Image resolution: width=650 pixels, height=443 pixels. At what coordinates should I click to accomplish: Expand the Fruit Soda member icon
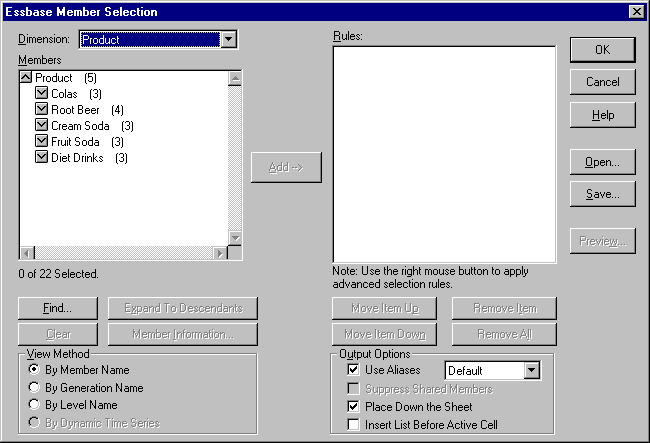pos(41,142)
